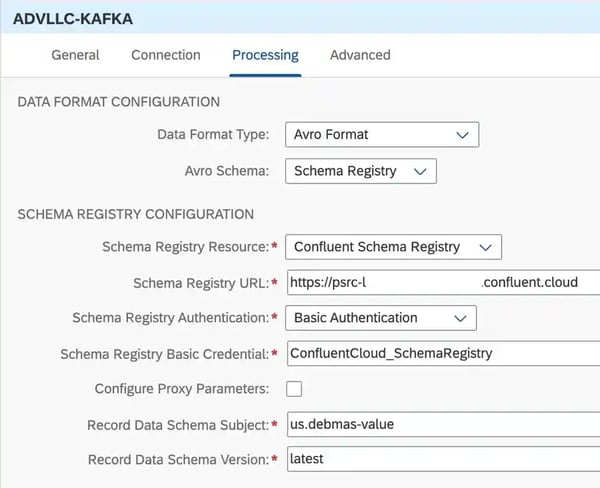Click the Data Format Type chevron arrow
Image resolution: width=600 pixels, height=488 pixels.
[461, 135]
